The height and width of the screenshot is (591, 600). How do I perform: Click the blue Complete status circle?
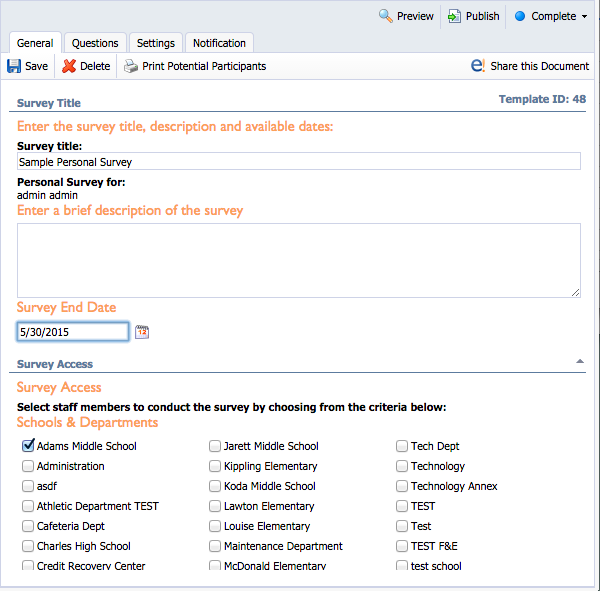pos(520,16)
